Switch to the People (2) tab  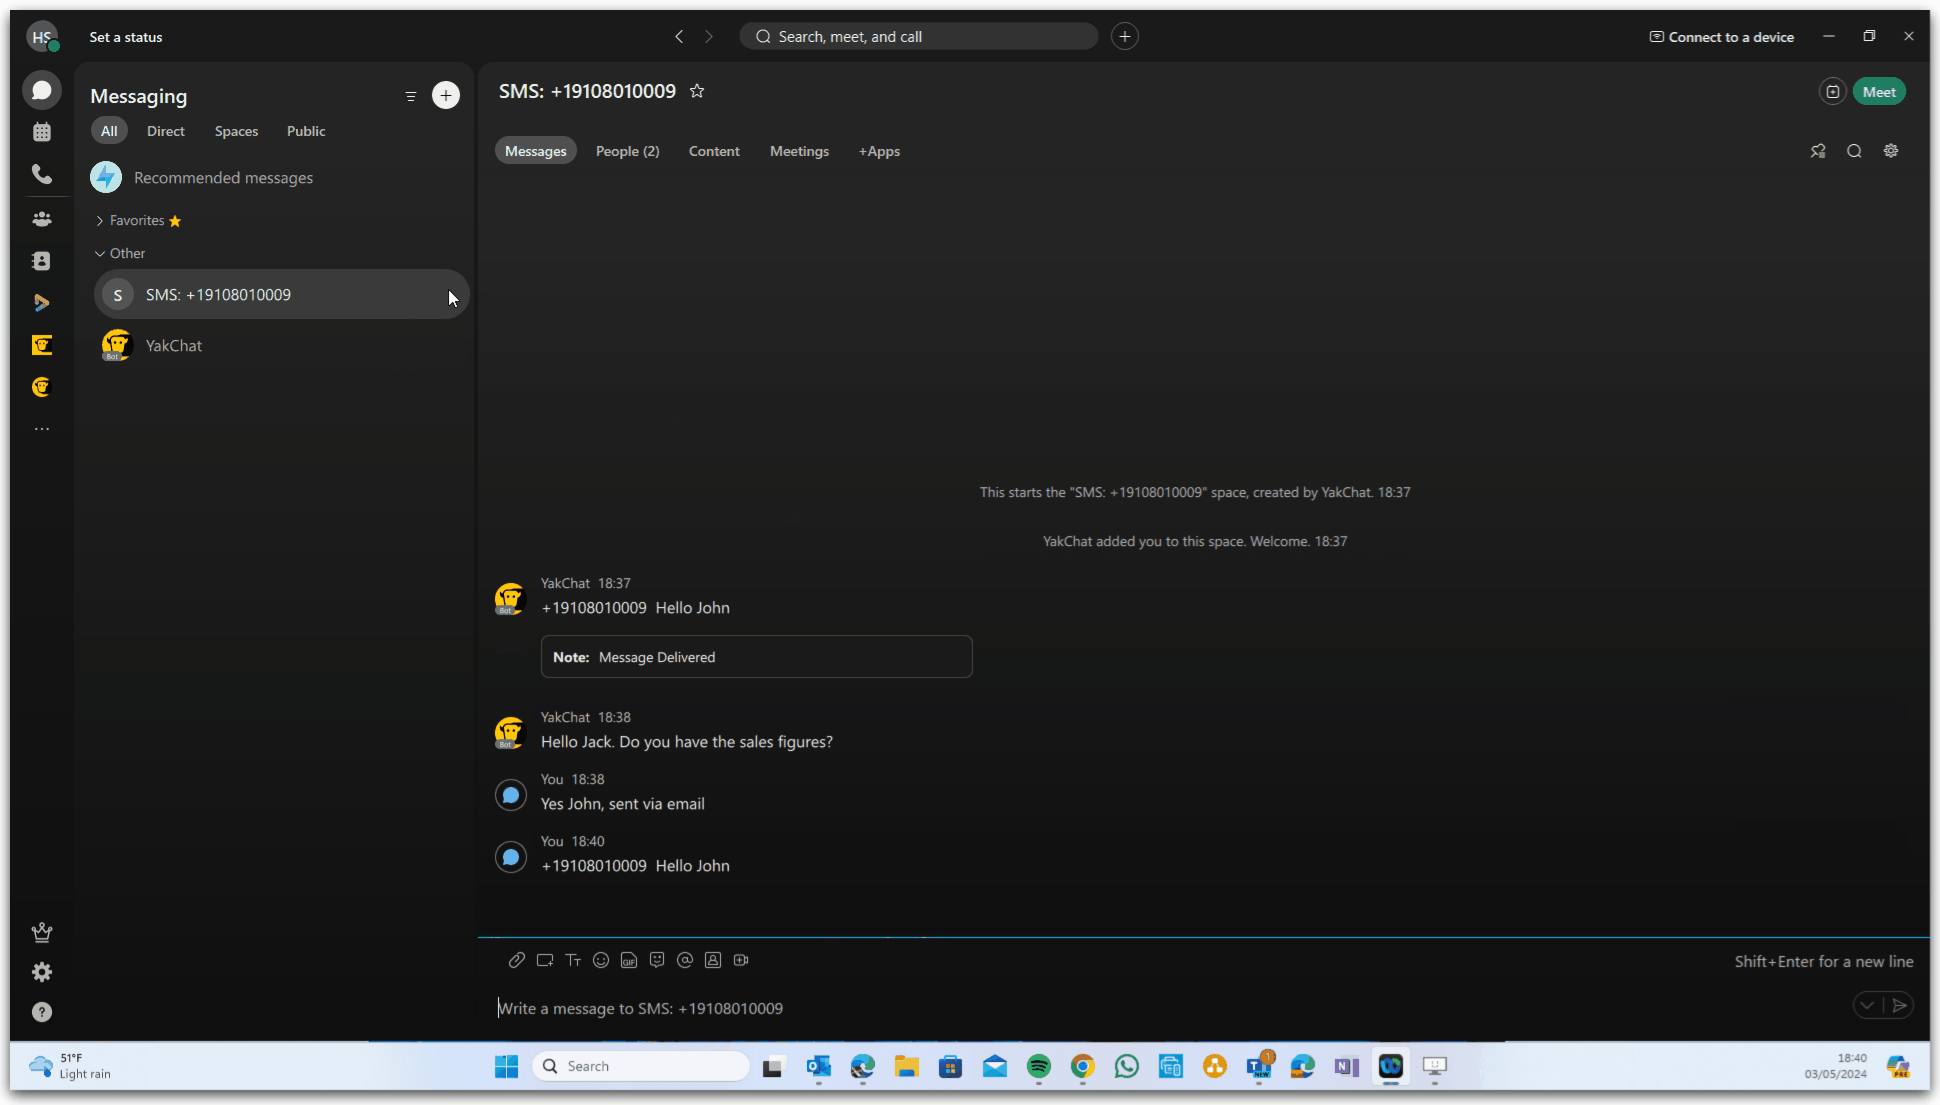[x=627, y=151]
